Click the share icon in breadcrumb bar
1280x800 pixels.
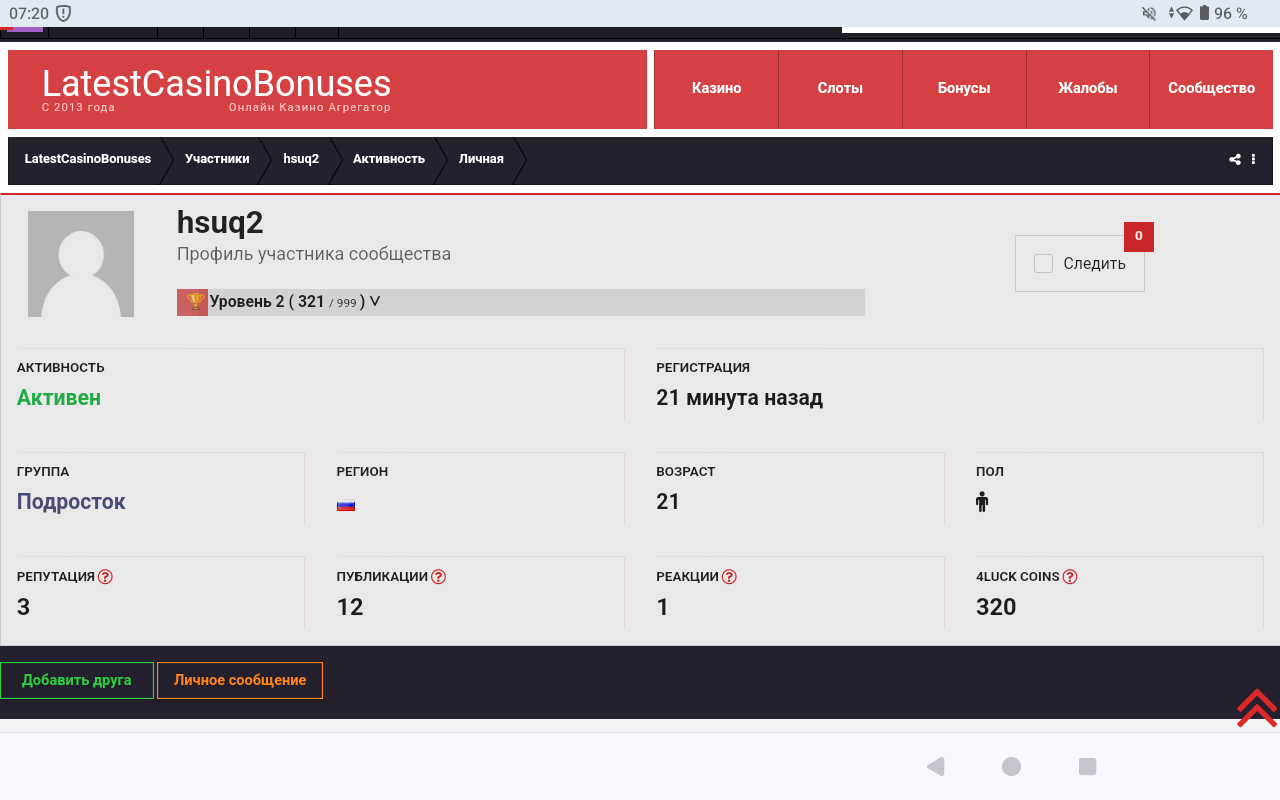pyautogui.click(x=1235, y=159)
